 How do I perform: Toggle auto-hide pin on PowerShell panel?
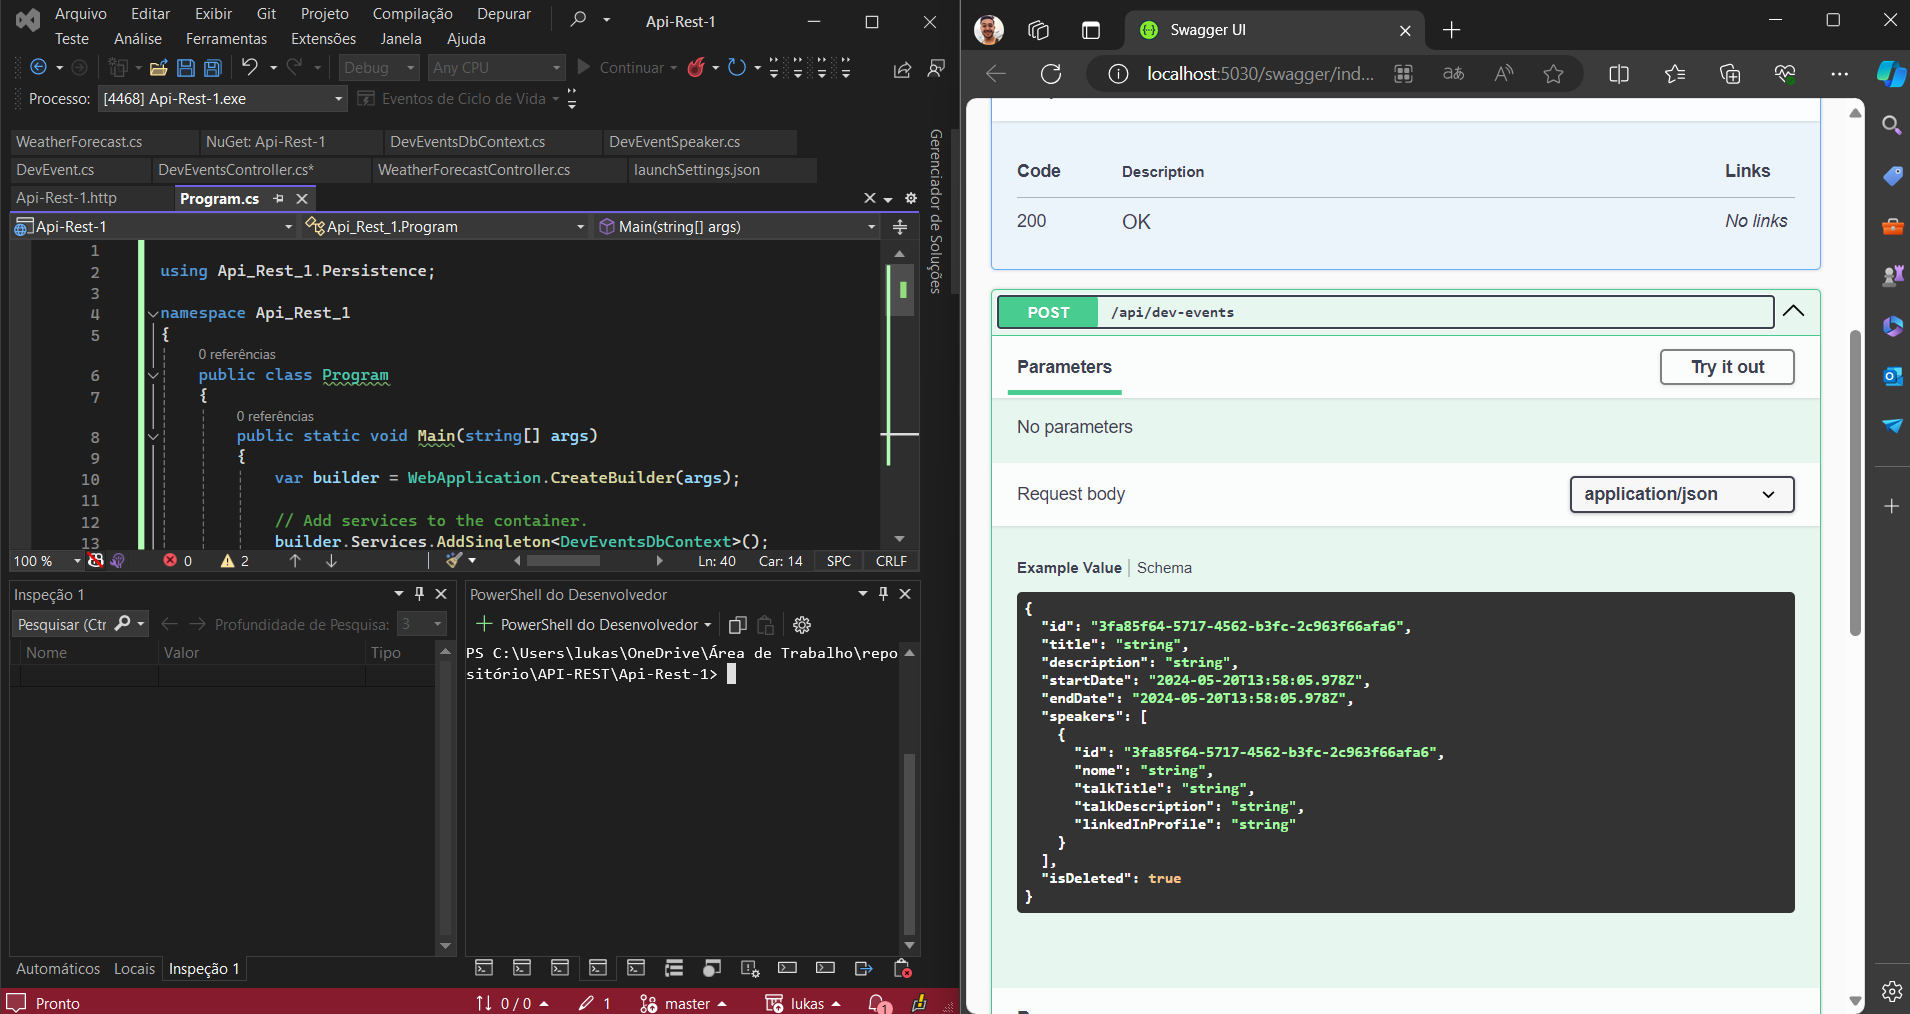pyautogui.click(x=883, y=594)
